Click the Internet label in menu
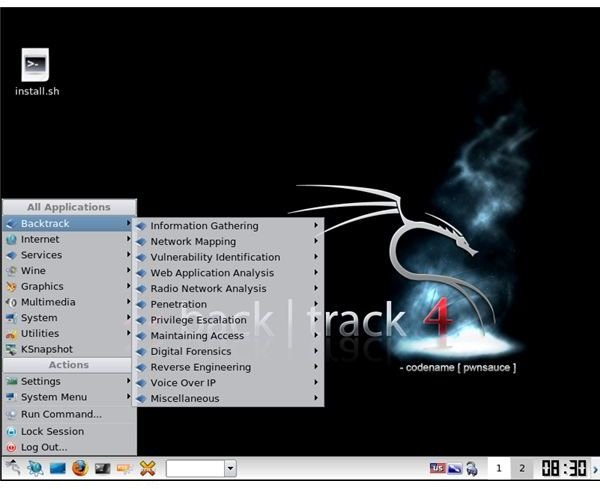 pyautogui.click(x=40, y=240)
